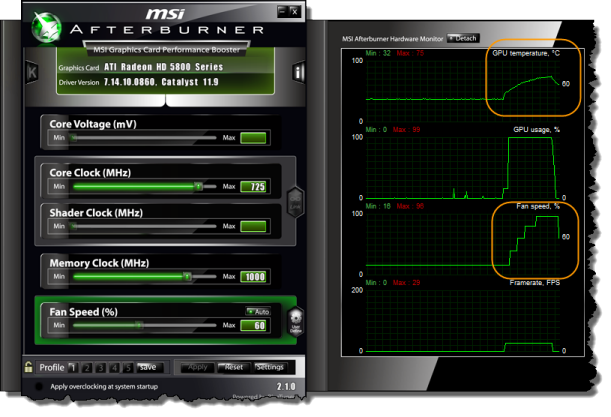The width and height of the screenshot is (611, 417).
Task: Click the Shader Clock value field
Action: pos(253,226)
